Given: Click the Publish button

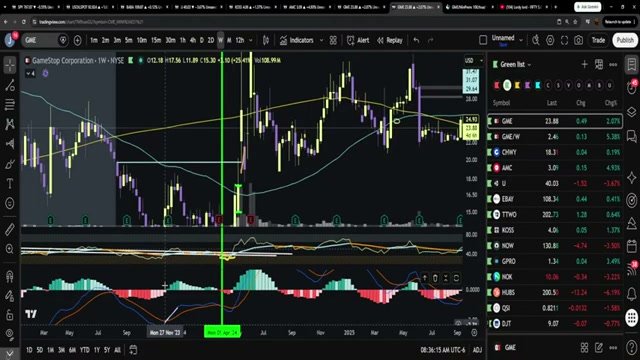Looking at the screenshot, I should coord(625,40).
